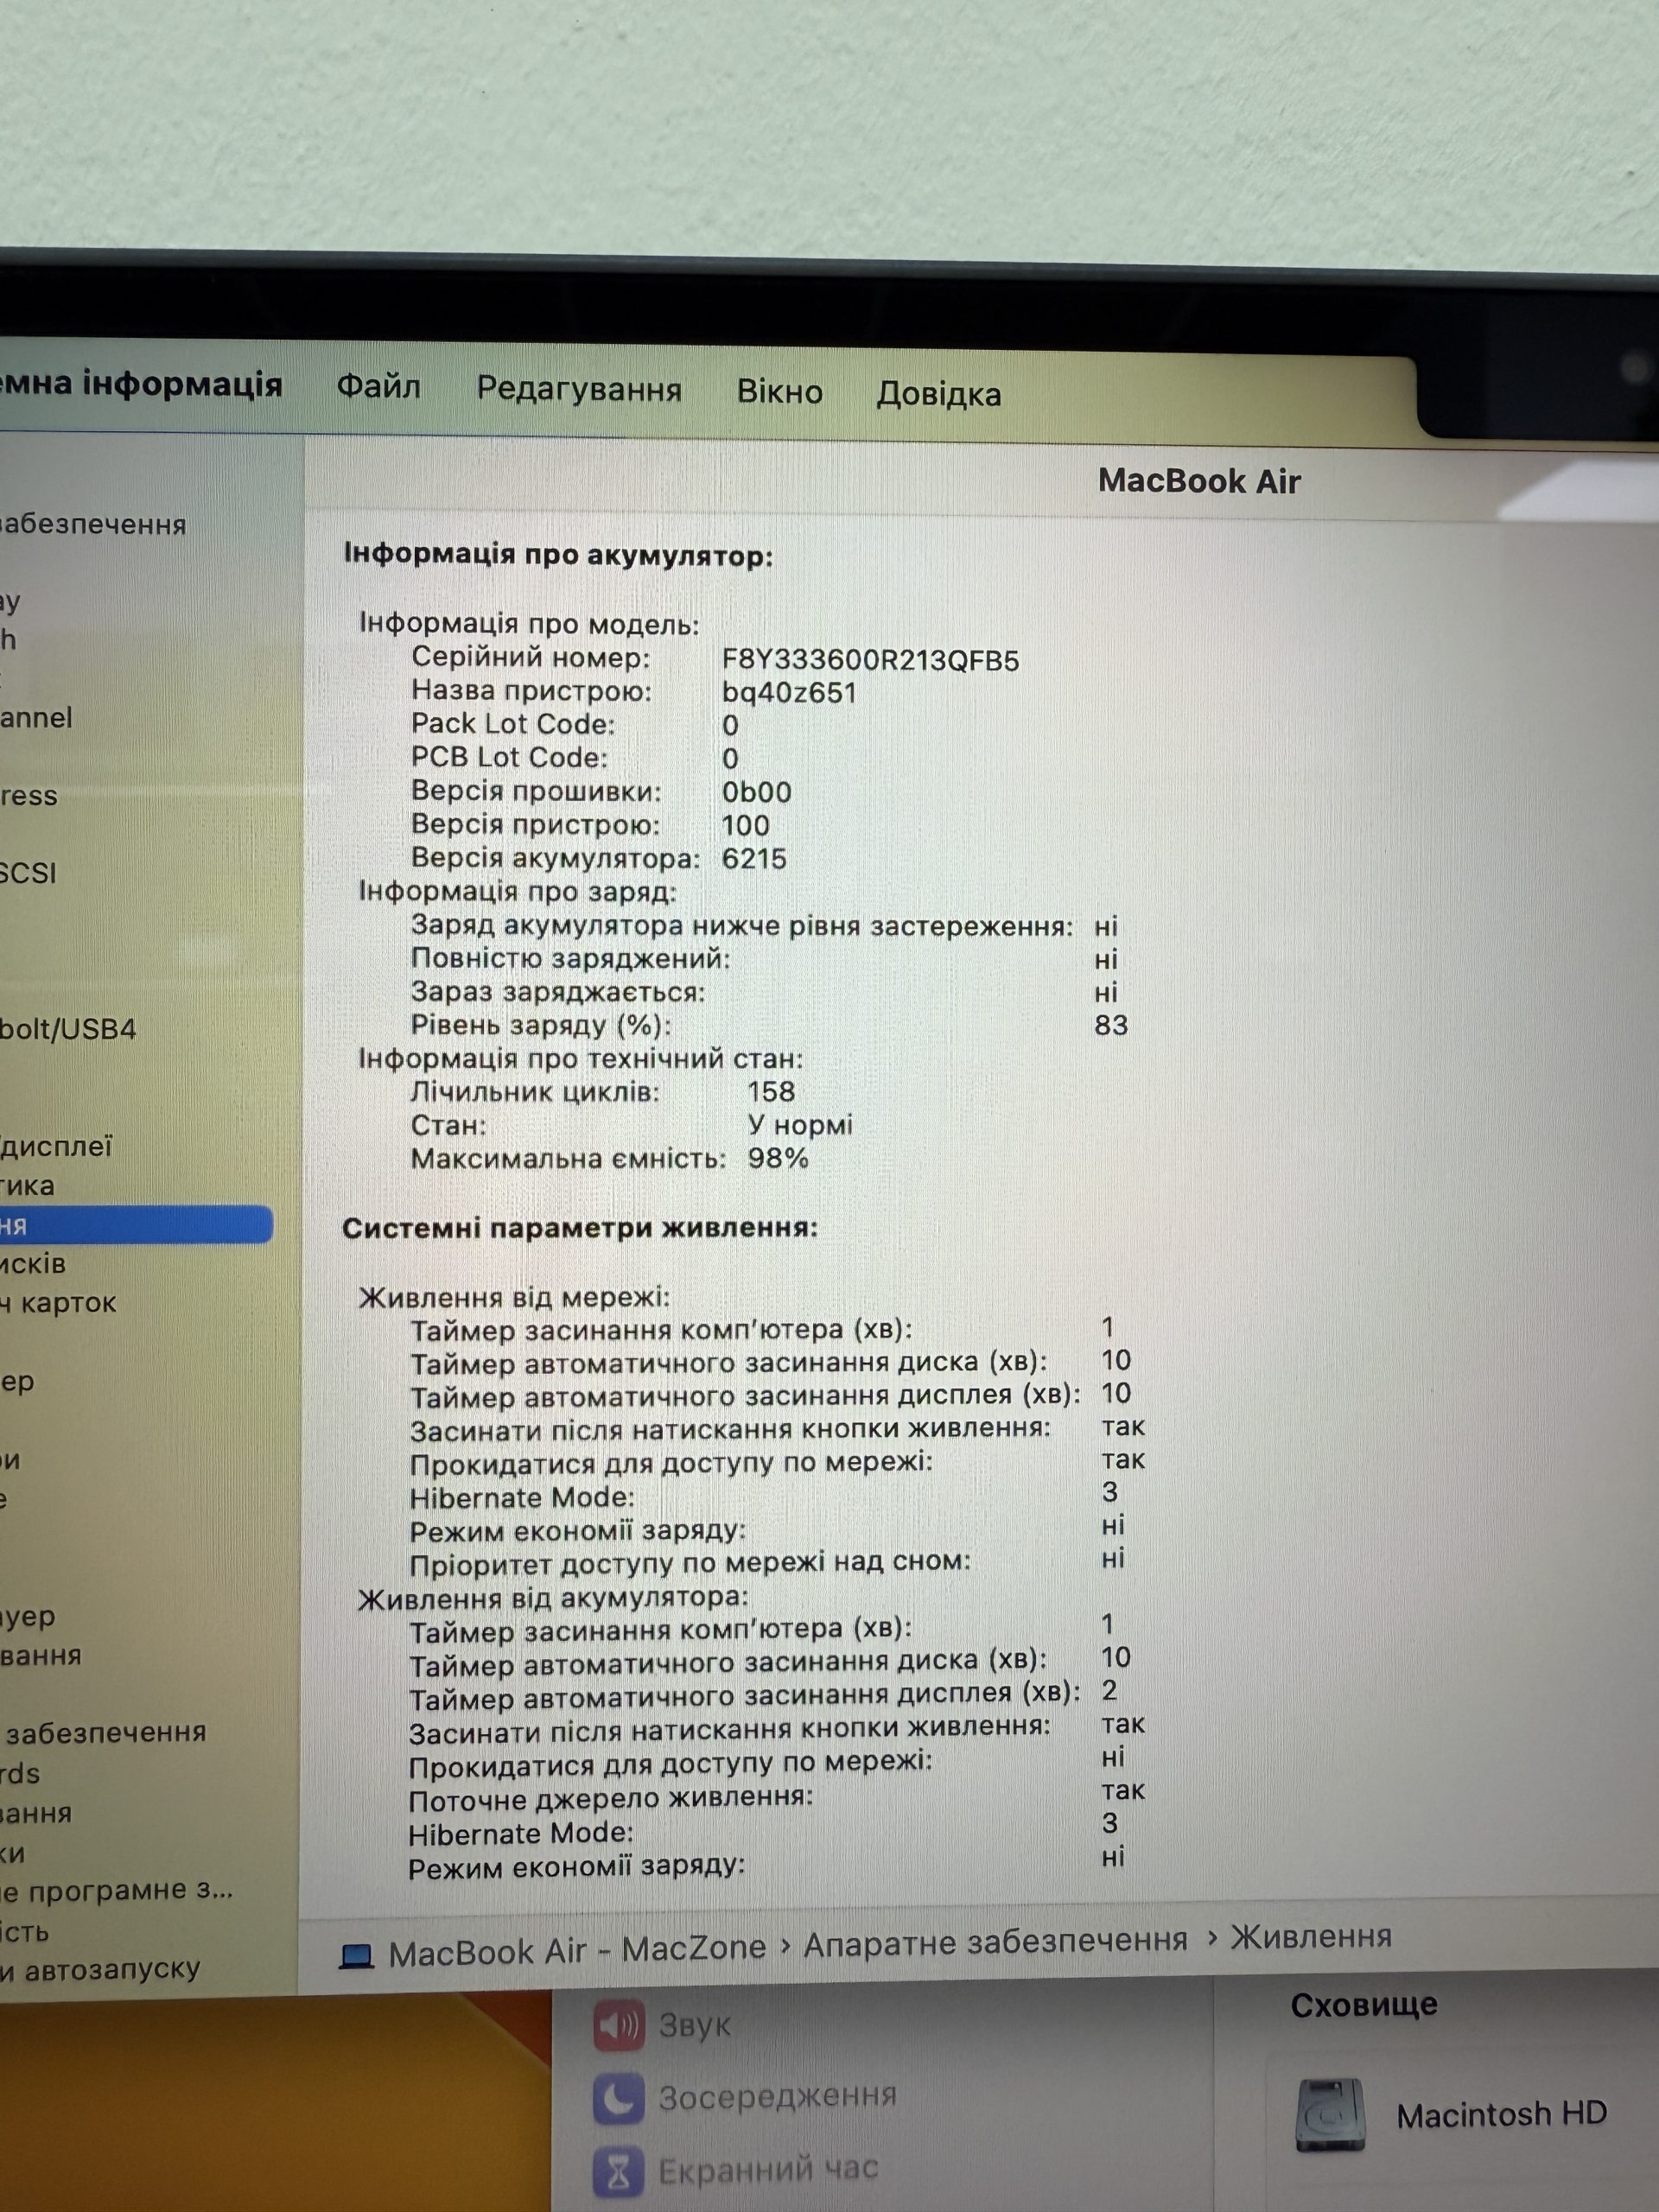
Task: Select sidebar item ending in SCSI
Action: point(28,873)
